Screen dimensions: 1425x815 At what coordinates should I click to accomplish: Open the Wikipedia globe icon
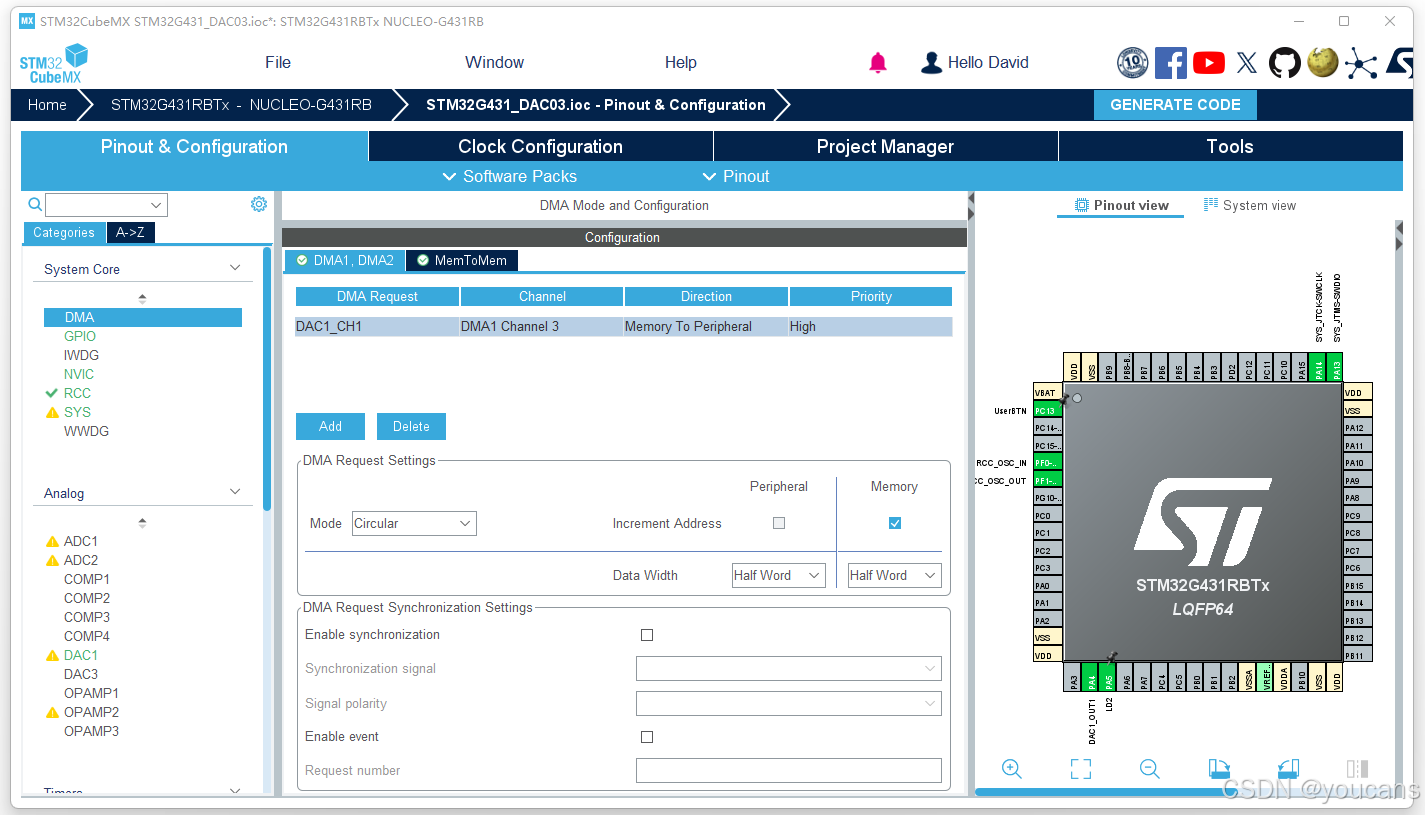click(x=1323, y=63)
